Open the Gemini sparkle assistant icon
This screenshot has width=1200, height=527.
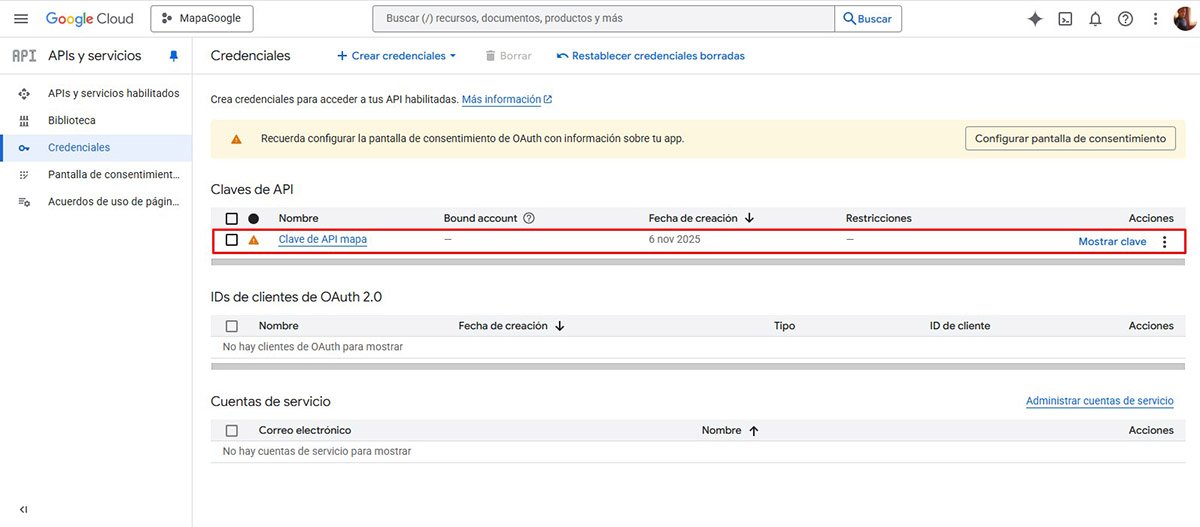click(1035, 19)
